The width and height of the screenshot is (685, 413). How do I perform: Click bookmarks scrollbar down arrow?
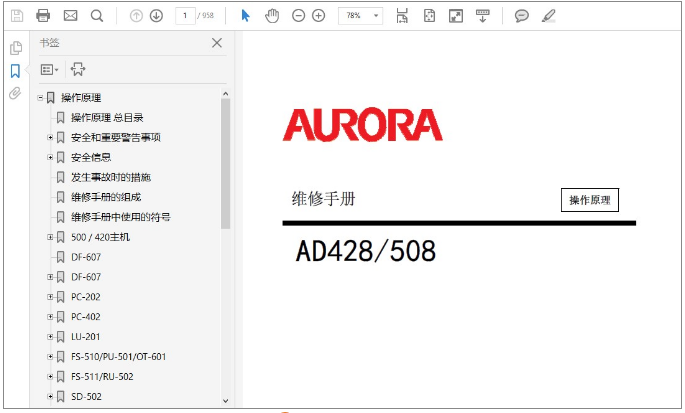(225, 401)
